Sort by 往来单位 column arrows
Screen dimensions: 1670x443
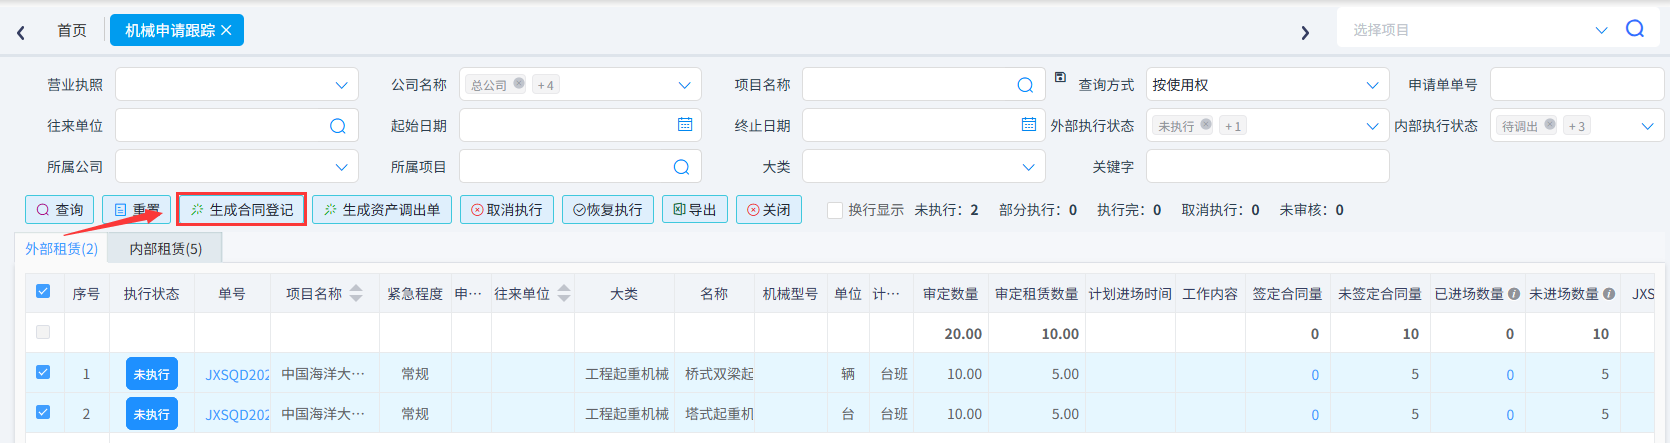point(564,293)
